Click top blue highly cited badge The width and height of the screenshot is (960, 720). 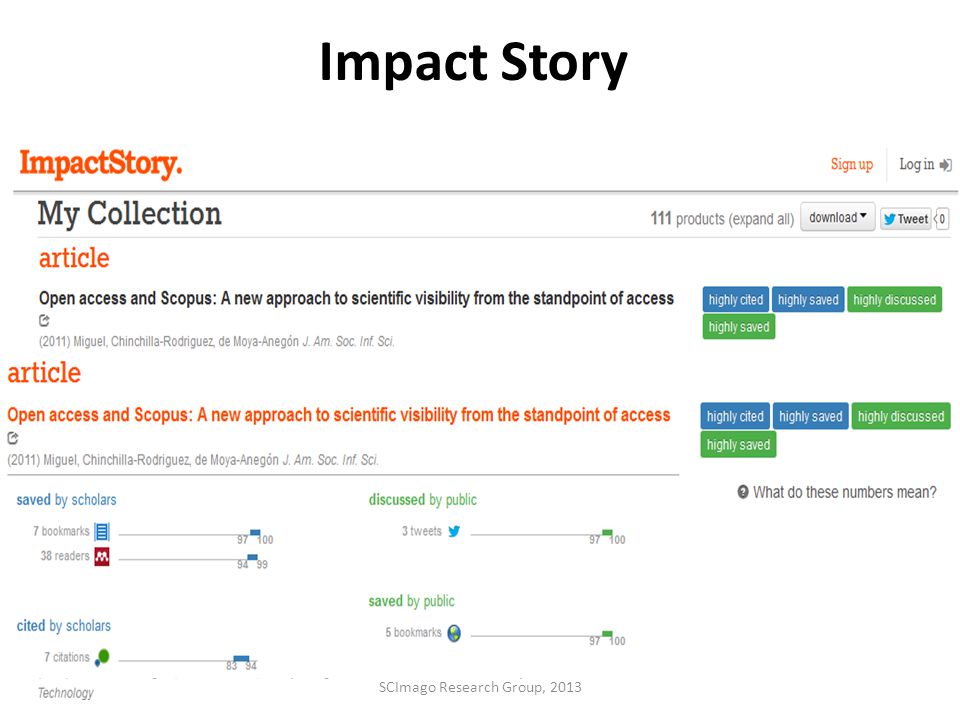click(736, 299)
